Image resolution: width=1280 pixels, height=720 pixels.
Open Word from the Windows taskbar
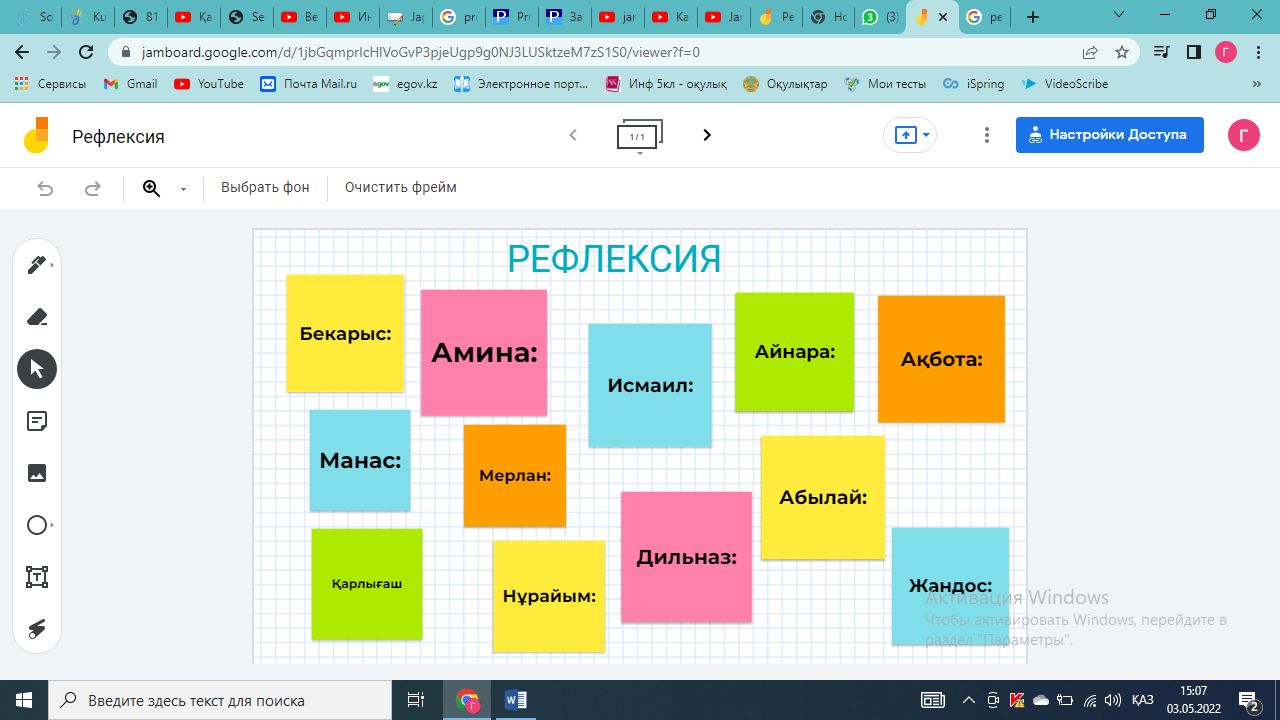pyautogui.click(x=516, y=700)
